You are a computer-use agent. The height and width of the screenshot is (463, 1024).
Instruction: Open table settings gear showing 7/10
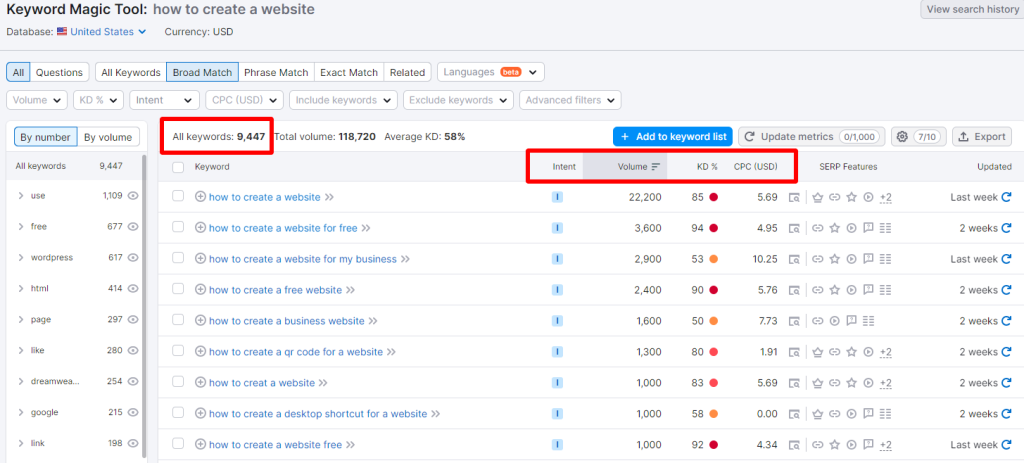[x=918, y=136]
